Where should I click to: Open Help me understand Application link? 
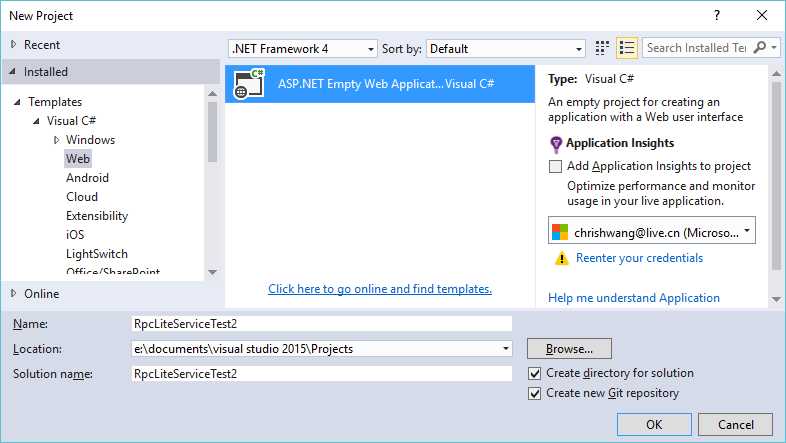click(x=634, y=298)
